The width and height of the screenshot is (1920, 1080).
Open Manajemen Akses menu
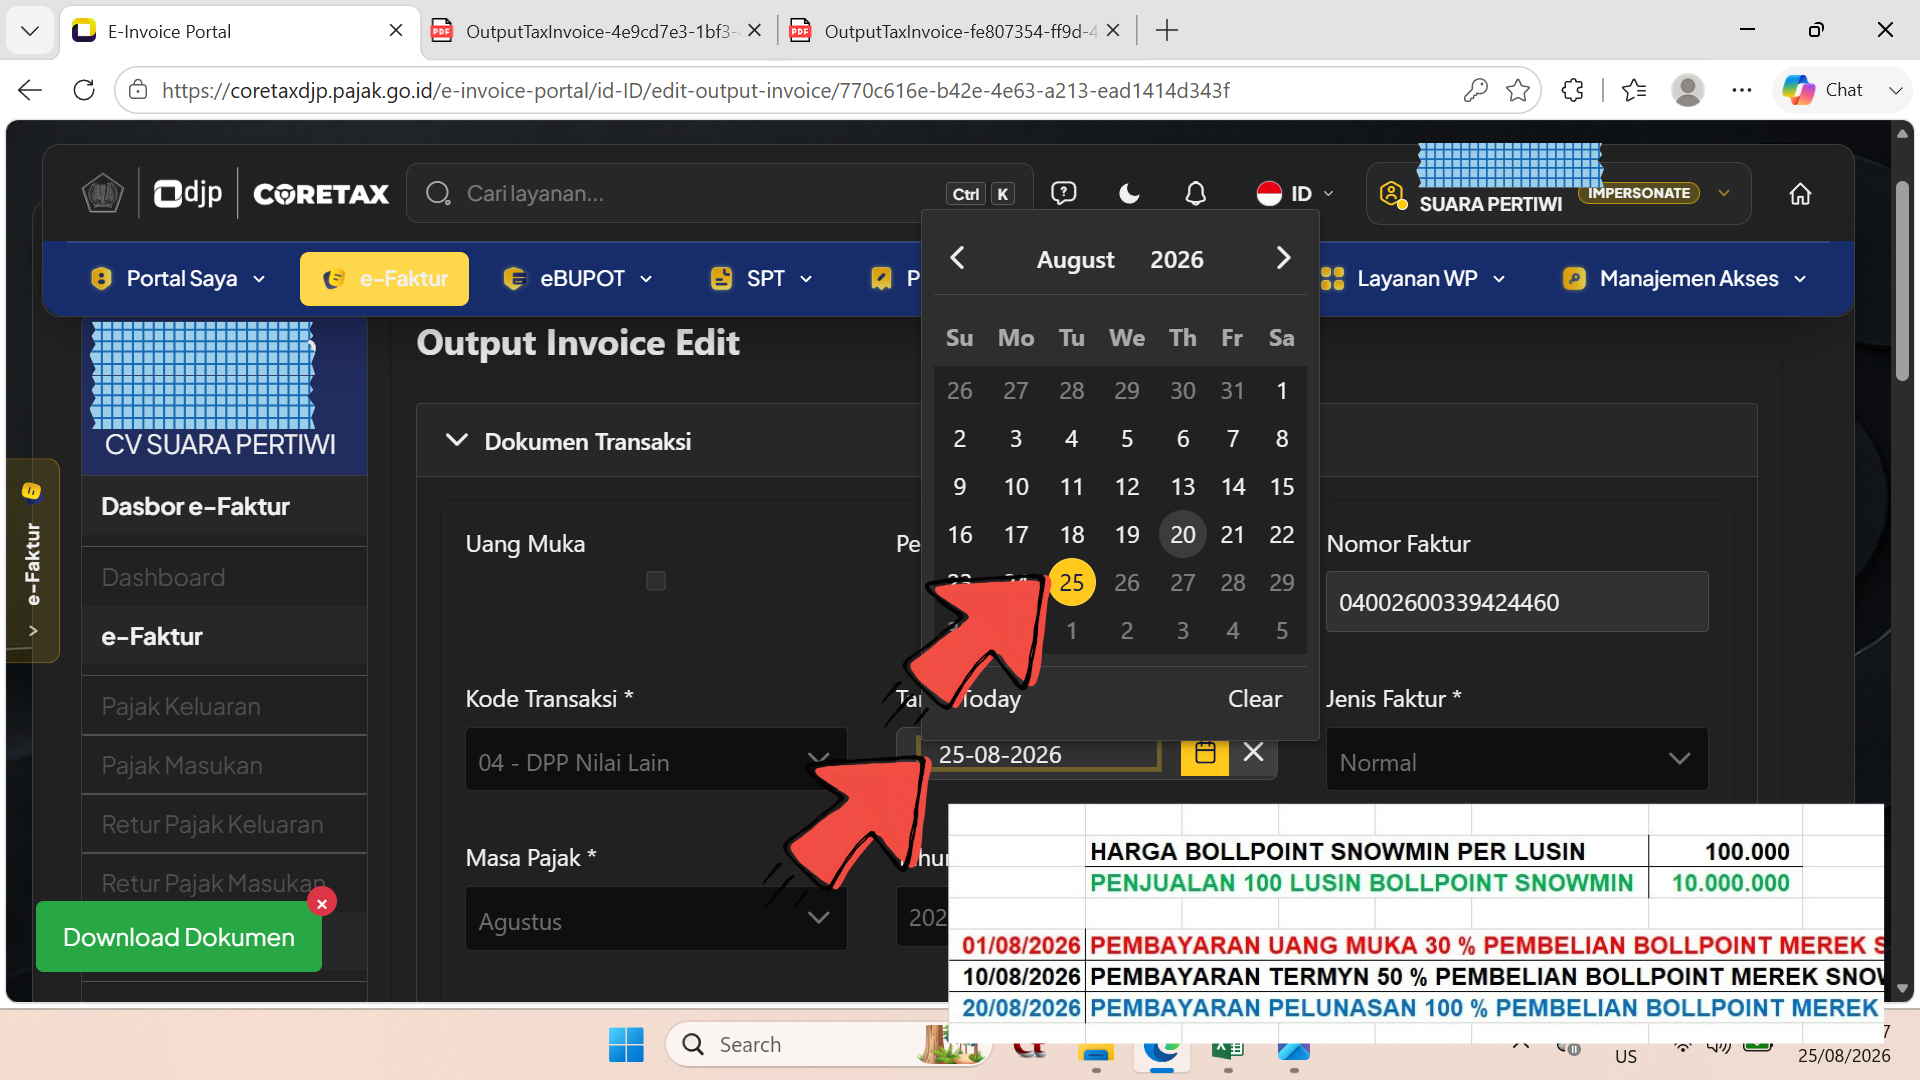click(x=1686, y=278)
